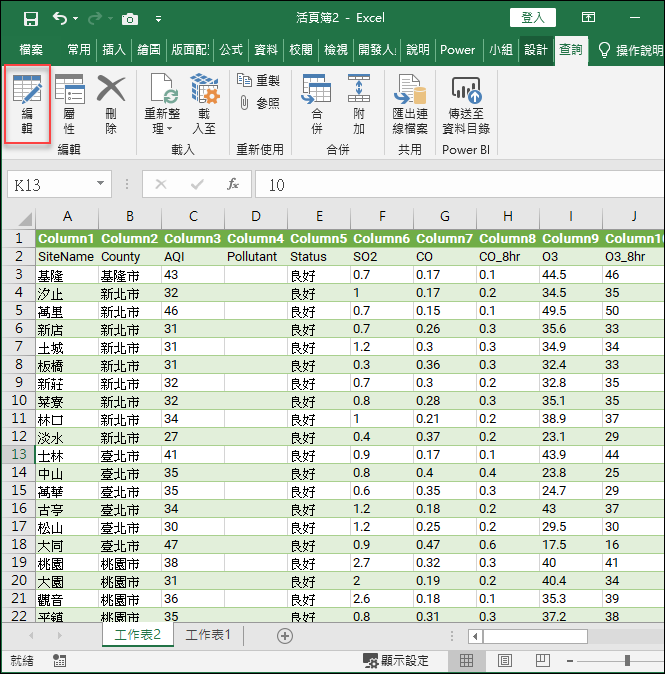Open the Name Box dropdown arrow
Image resolution: width=665 pixels, height=674 pixels.
(101, 184)
